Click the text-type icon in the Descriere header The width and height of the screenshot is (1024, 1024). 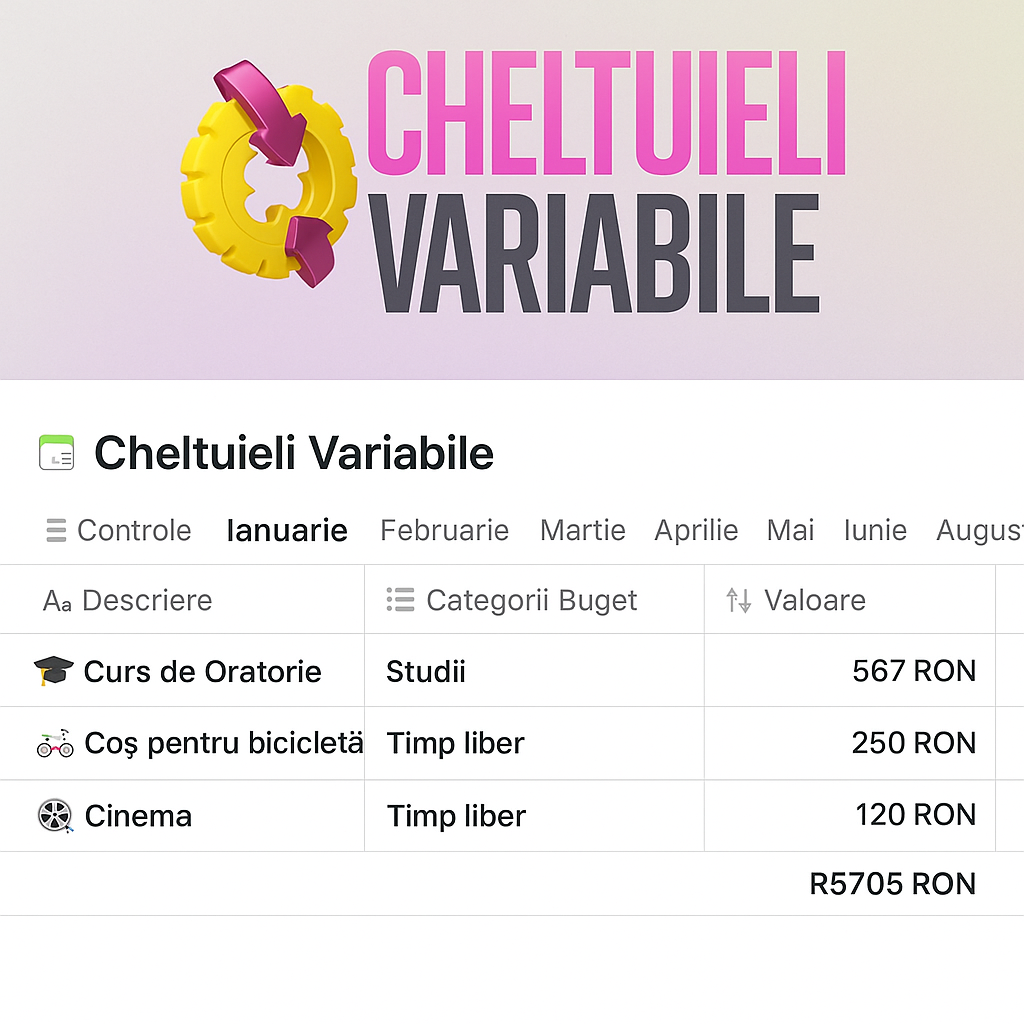57,601
